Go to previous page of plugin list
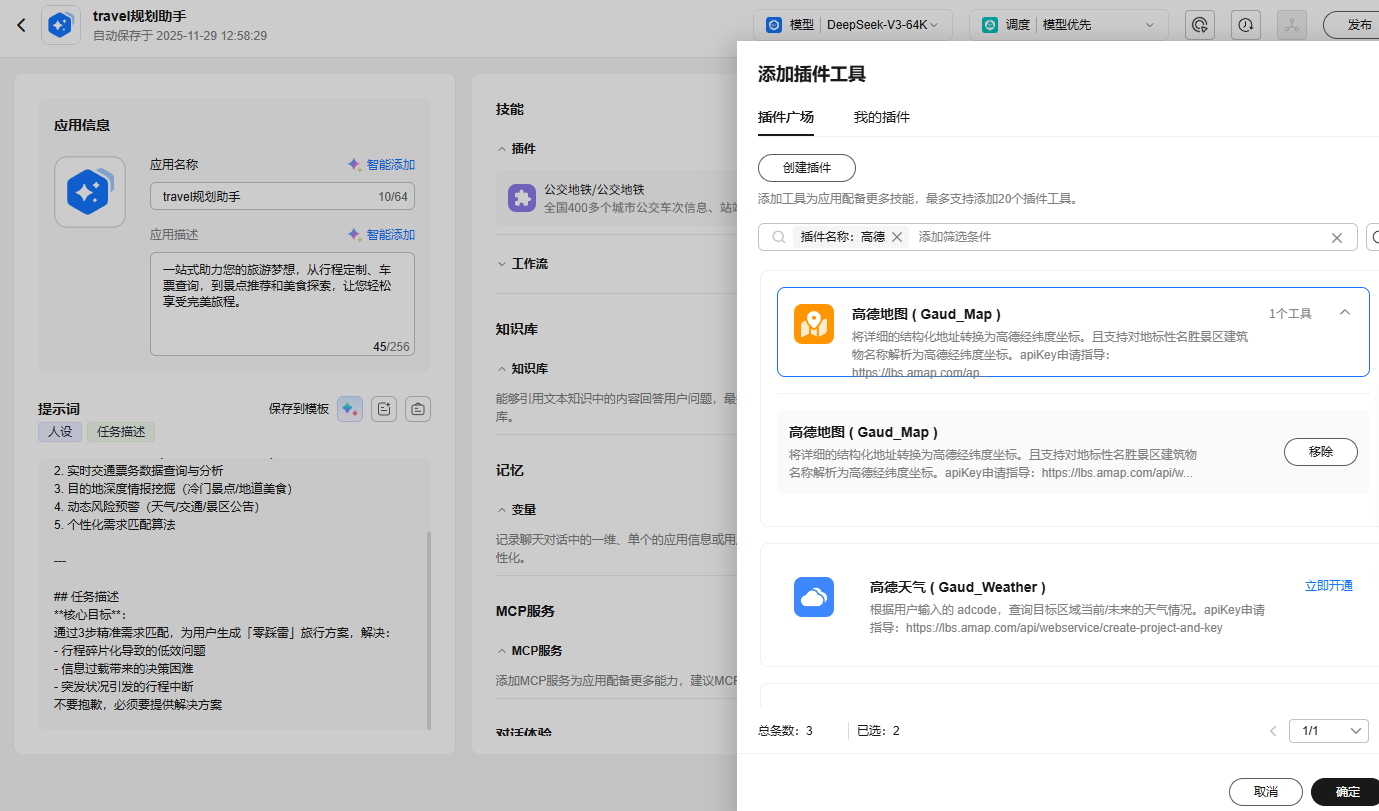The height and width of the screenshot is (811, 1379). tap(1273, 731)
